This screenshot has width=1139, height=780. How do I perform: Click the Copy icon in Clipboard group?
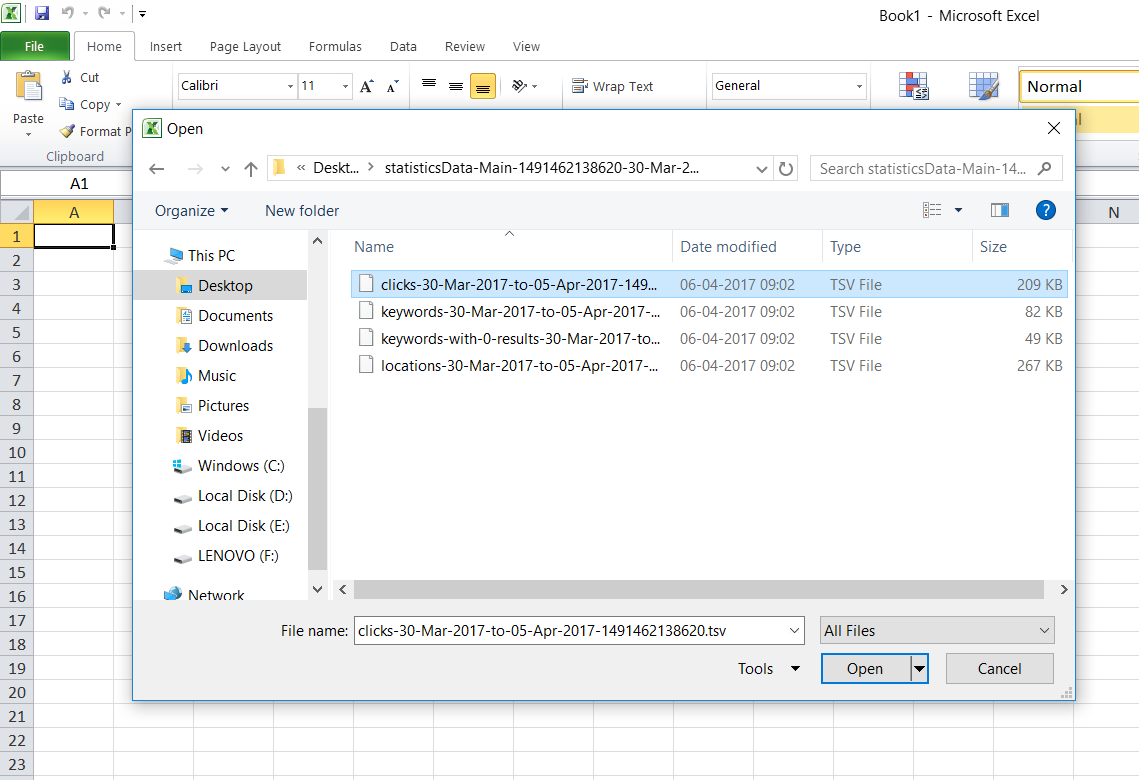pos(67,104)
